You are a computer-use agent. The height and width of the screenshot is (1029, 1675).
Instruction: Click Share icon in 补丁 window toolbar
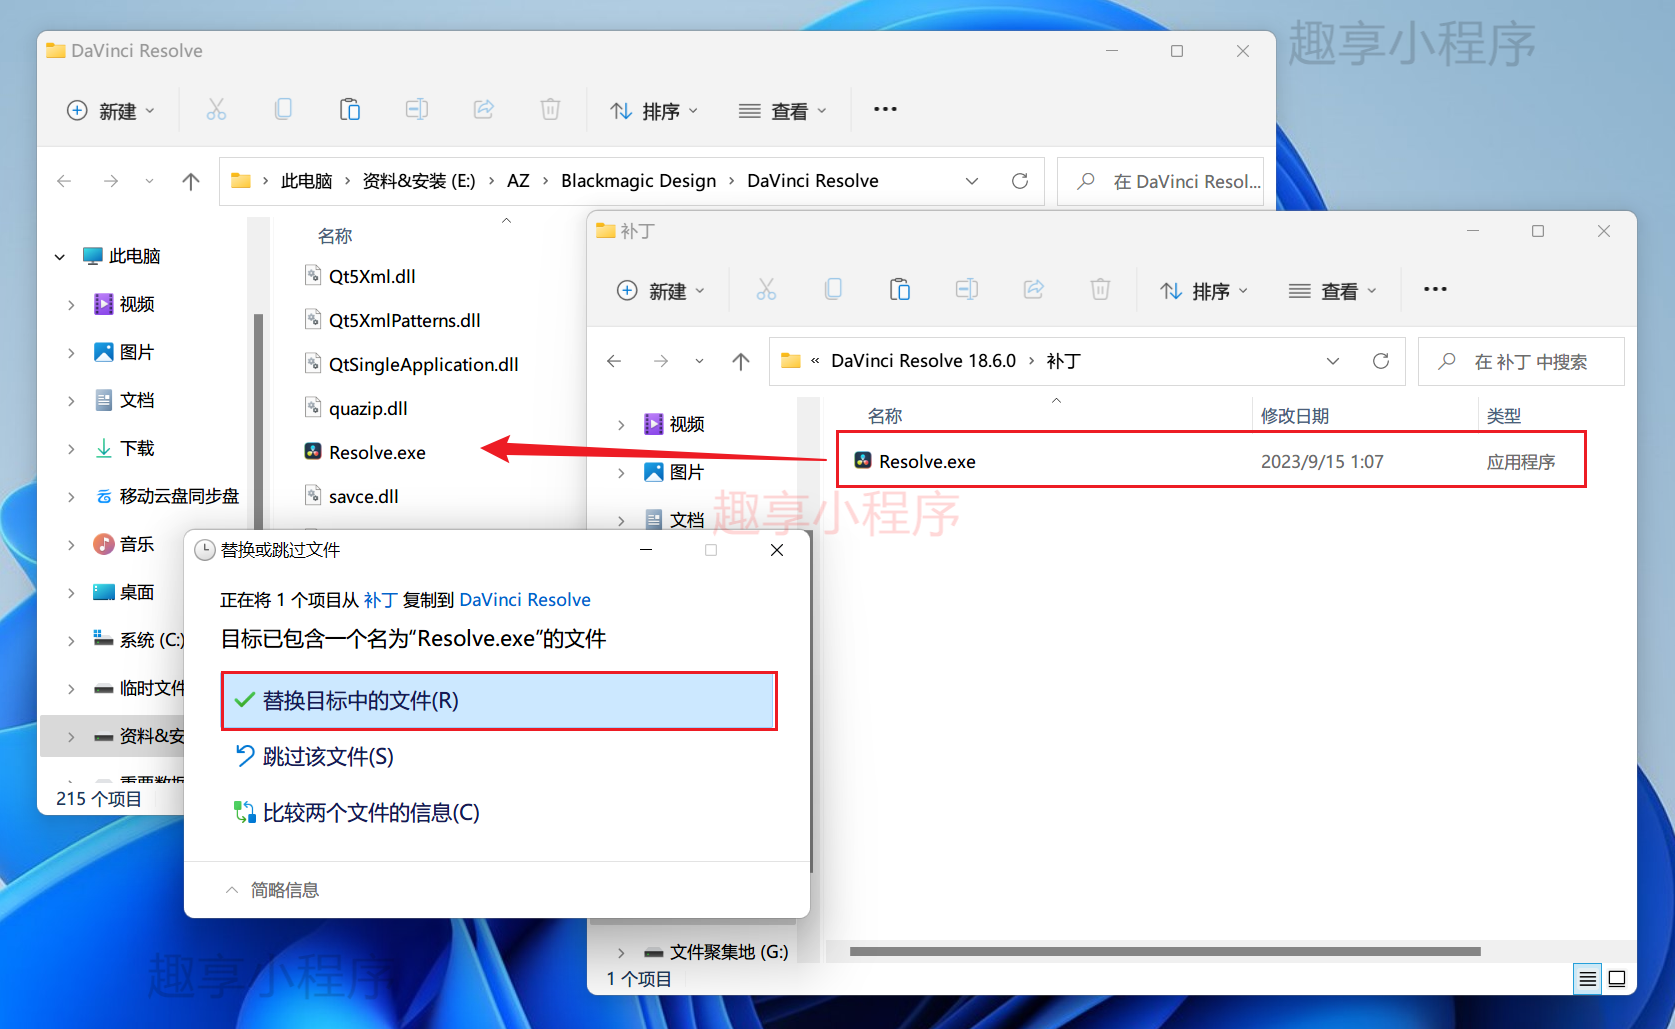point(1034,290)
